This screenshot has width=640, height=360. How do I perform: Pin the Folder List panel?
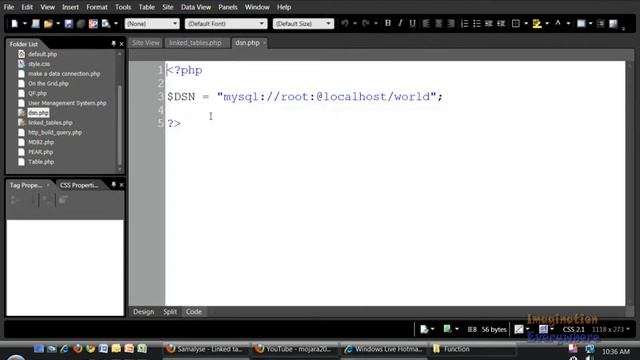pos(113,44)
